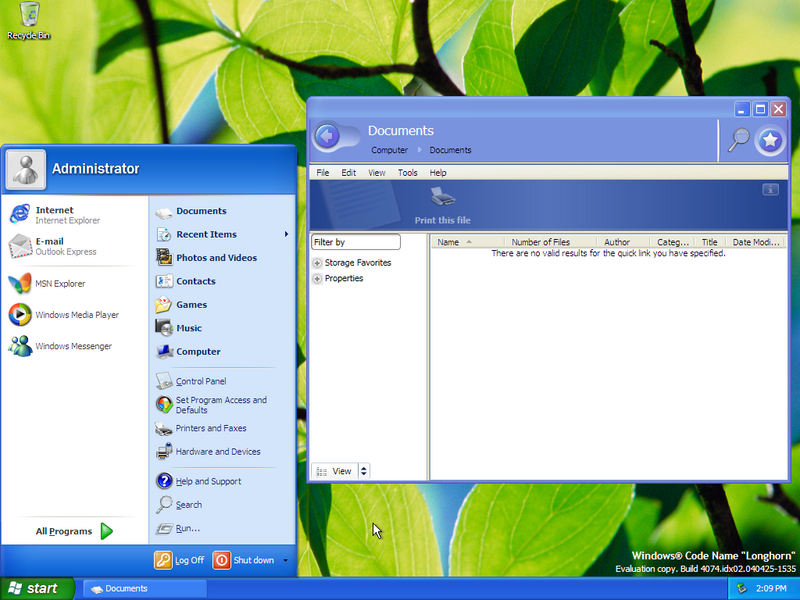Expand the Recent Items submenu
800x600 pixels.
(x=286, y=234)
